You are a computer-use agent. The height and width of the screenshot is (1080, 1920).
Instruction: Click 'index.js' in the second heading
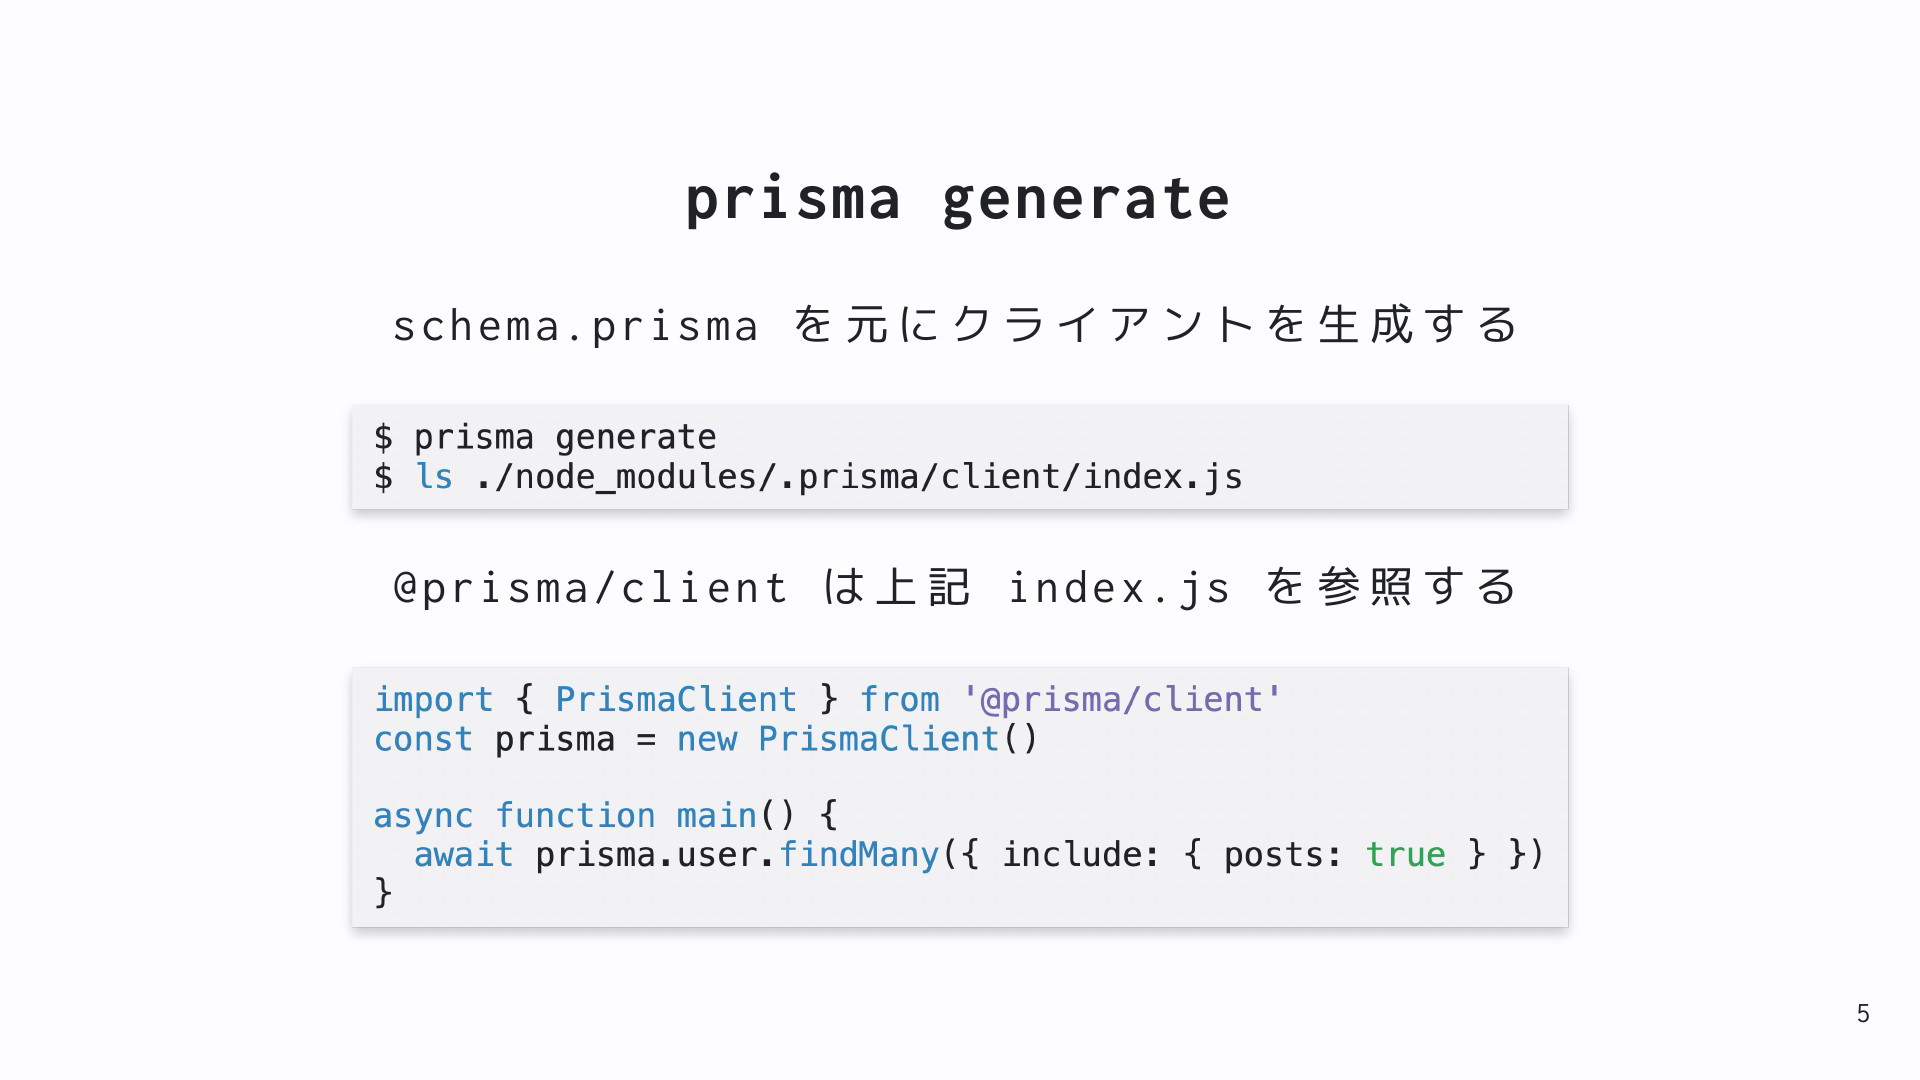pyautogui.click(x=1119, y=588)
